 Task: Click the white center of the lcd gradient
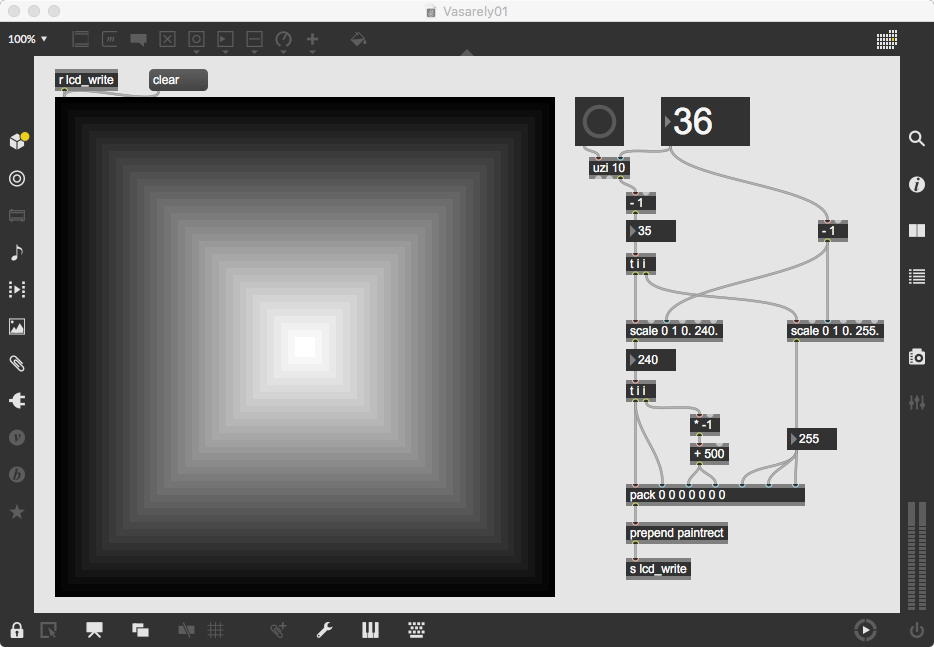point(305,347)
